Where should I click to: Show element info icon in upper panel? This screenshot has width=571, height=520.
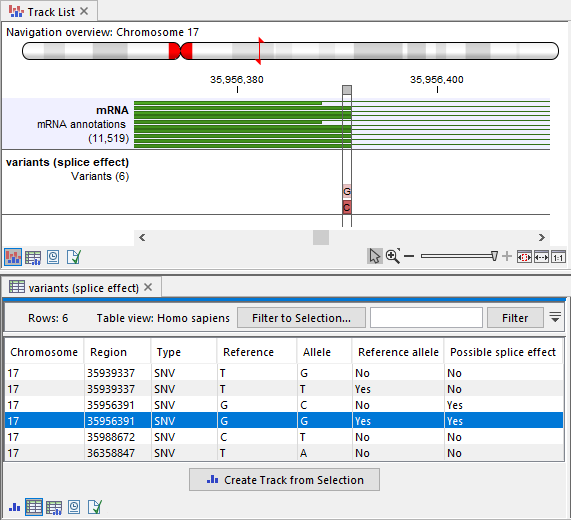click(74, 257)
